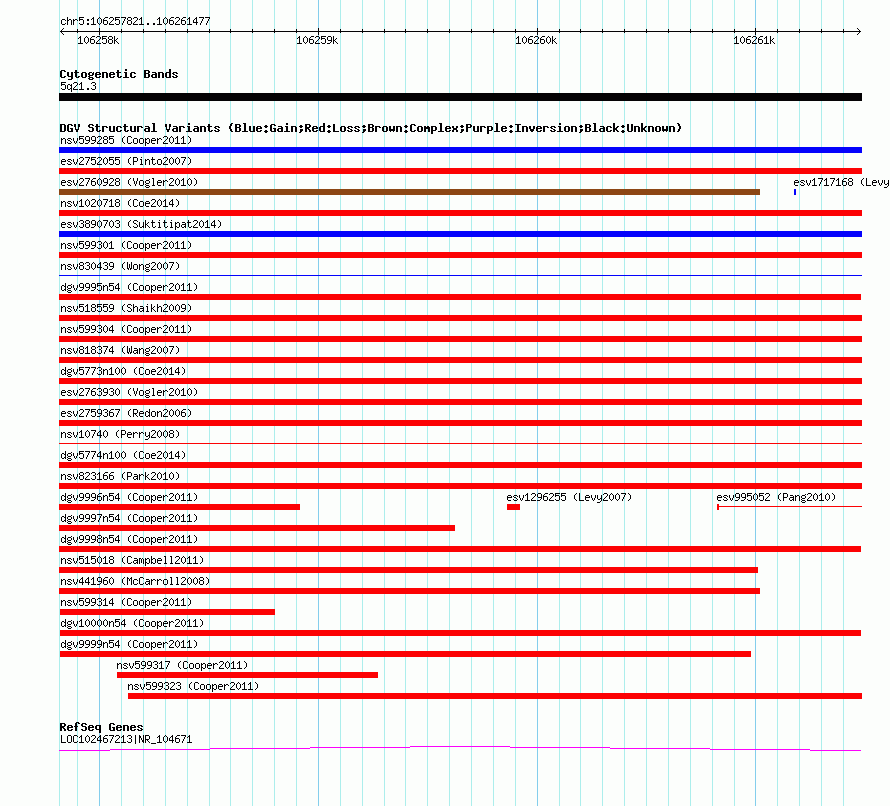890x806 pixels.
Task: Select the red dgv9997n54 loss bar
Action: 257,528
